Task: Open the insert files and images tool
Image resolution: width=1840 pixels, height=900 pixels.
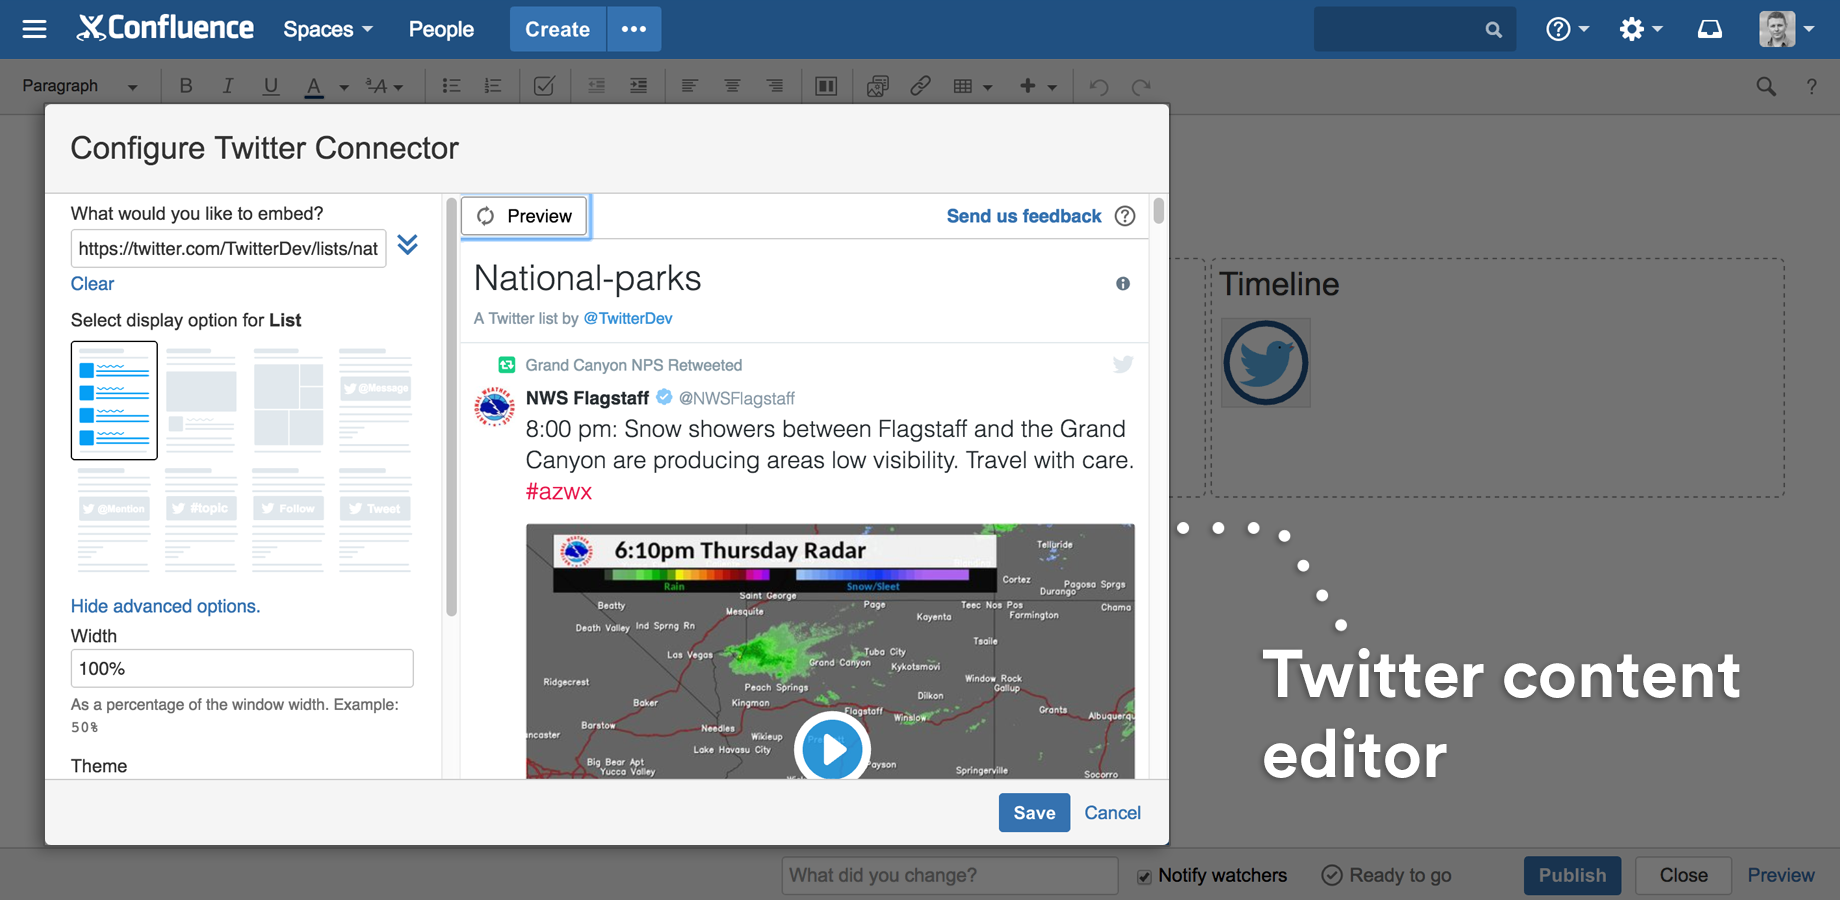Action: coord(877,86)
